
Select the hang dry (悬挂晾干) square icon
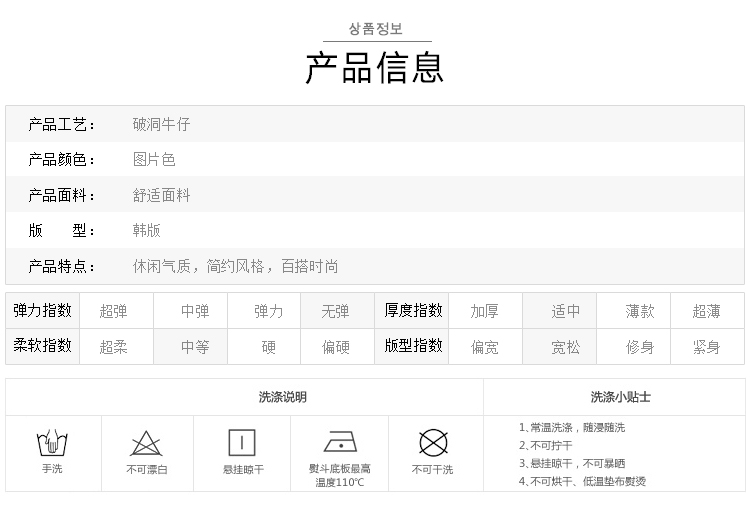243,443
